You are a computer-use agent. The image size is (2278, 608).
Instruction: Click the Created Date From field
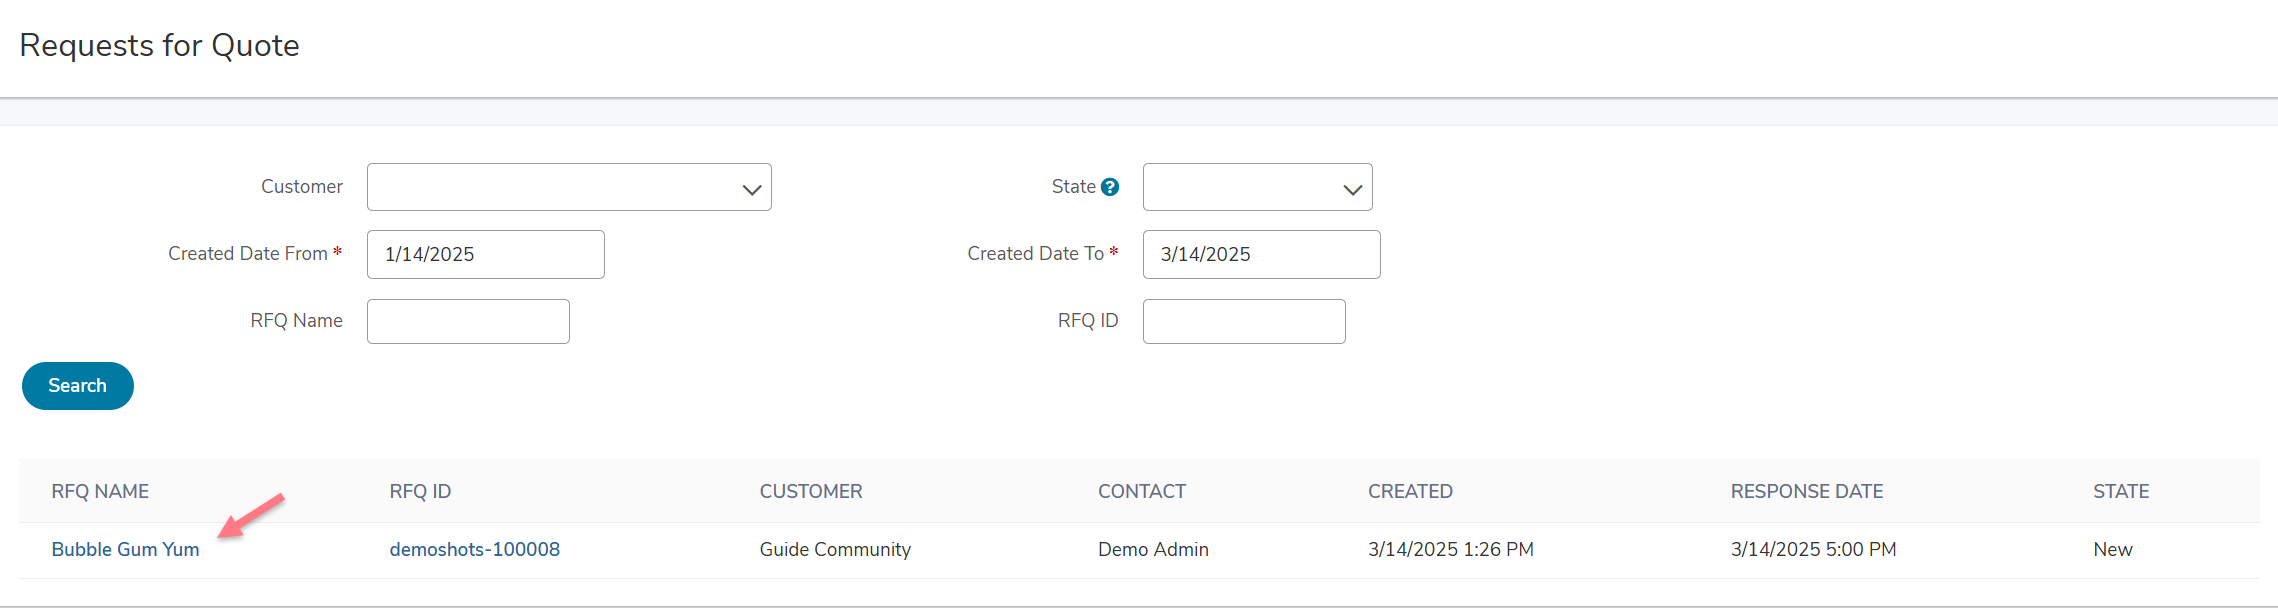click(x=486, y=254)
